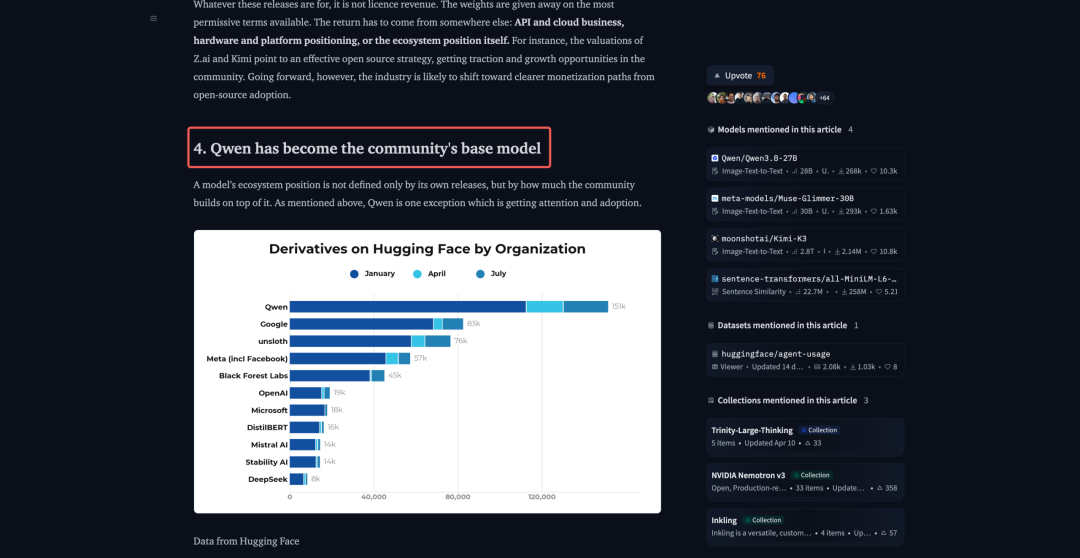The image size is (1080, 558).
Task: Open the table of contents menu icon
Action: (x=154, y=19)
